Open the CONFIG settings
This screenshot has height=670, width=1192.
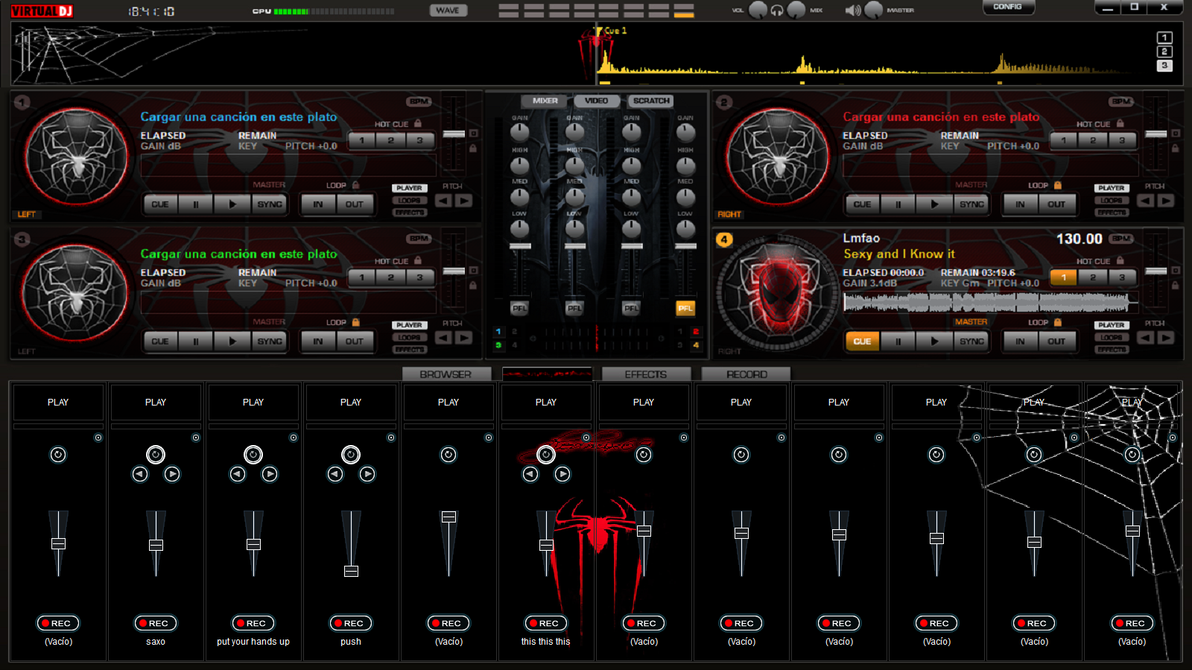1007,7
